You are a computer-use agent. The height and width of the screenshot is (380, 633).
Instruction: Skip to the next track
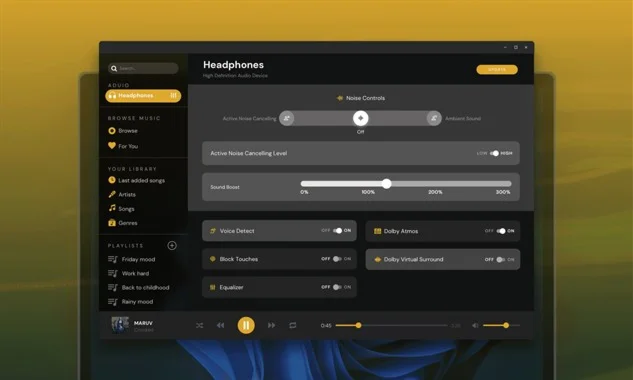(271, 325)
